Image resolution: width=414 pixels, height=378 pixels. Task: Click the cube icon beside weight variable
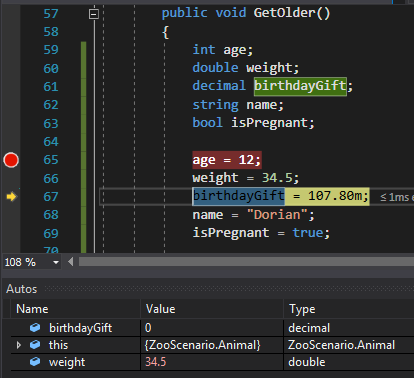pos(35,362)
